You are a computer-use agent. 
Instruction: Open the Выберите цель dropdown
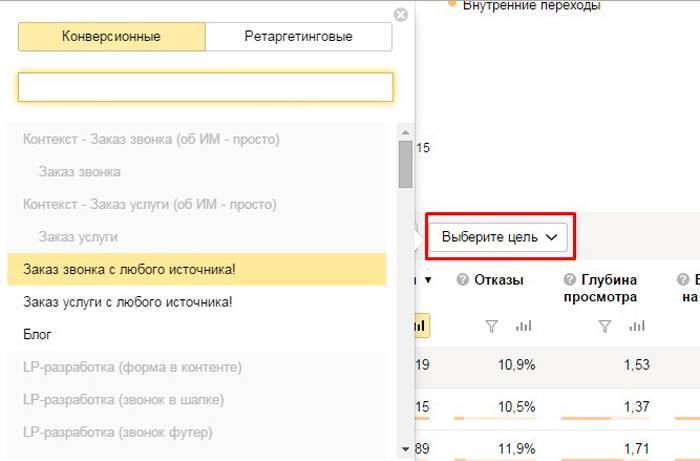tap(498, 237)
